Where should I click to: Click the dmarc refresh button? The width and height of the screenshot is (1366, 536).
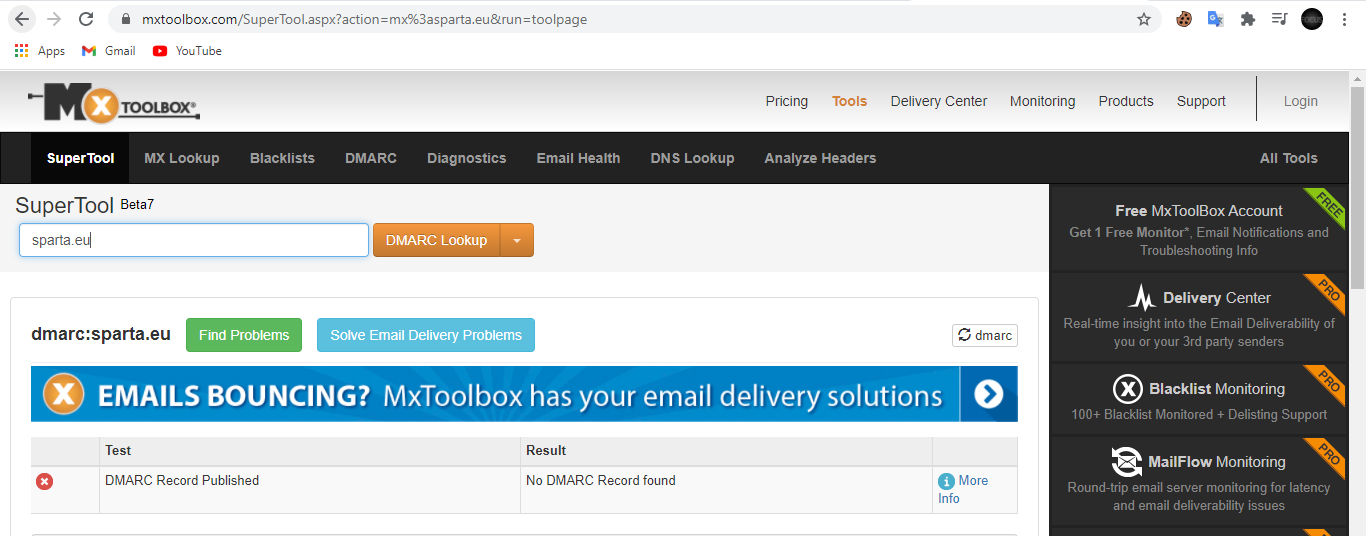point(984,335)
